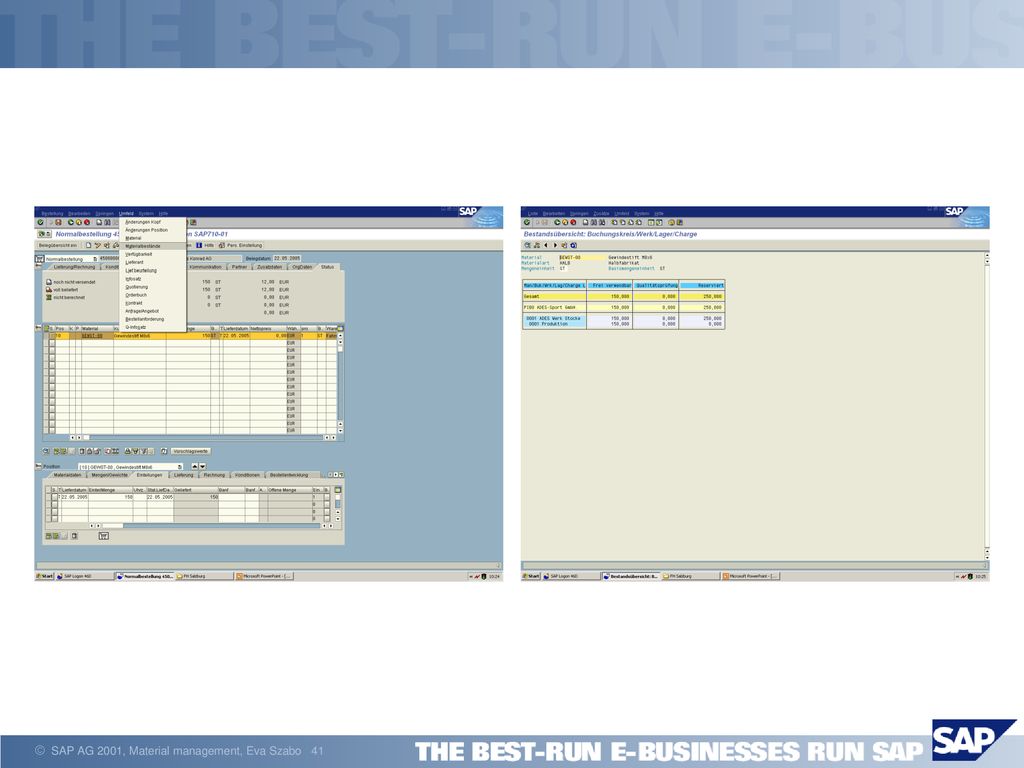Click Bestandsübersicht vertical scrollbar

pyautogui.click(x=987, y=405)
